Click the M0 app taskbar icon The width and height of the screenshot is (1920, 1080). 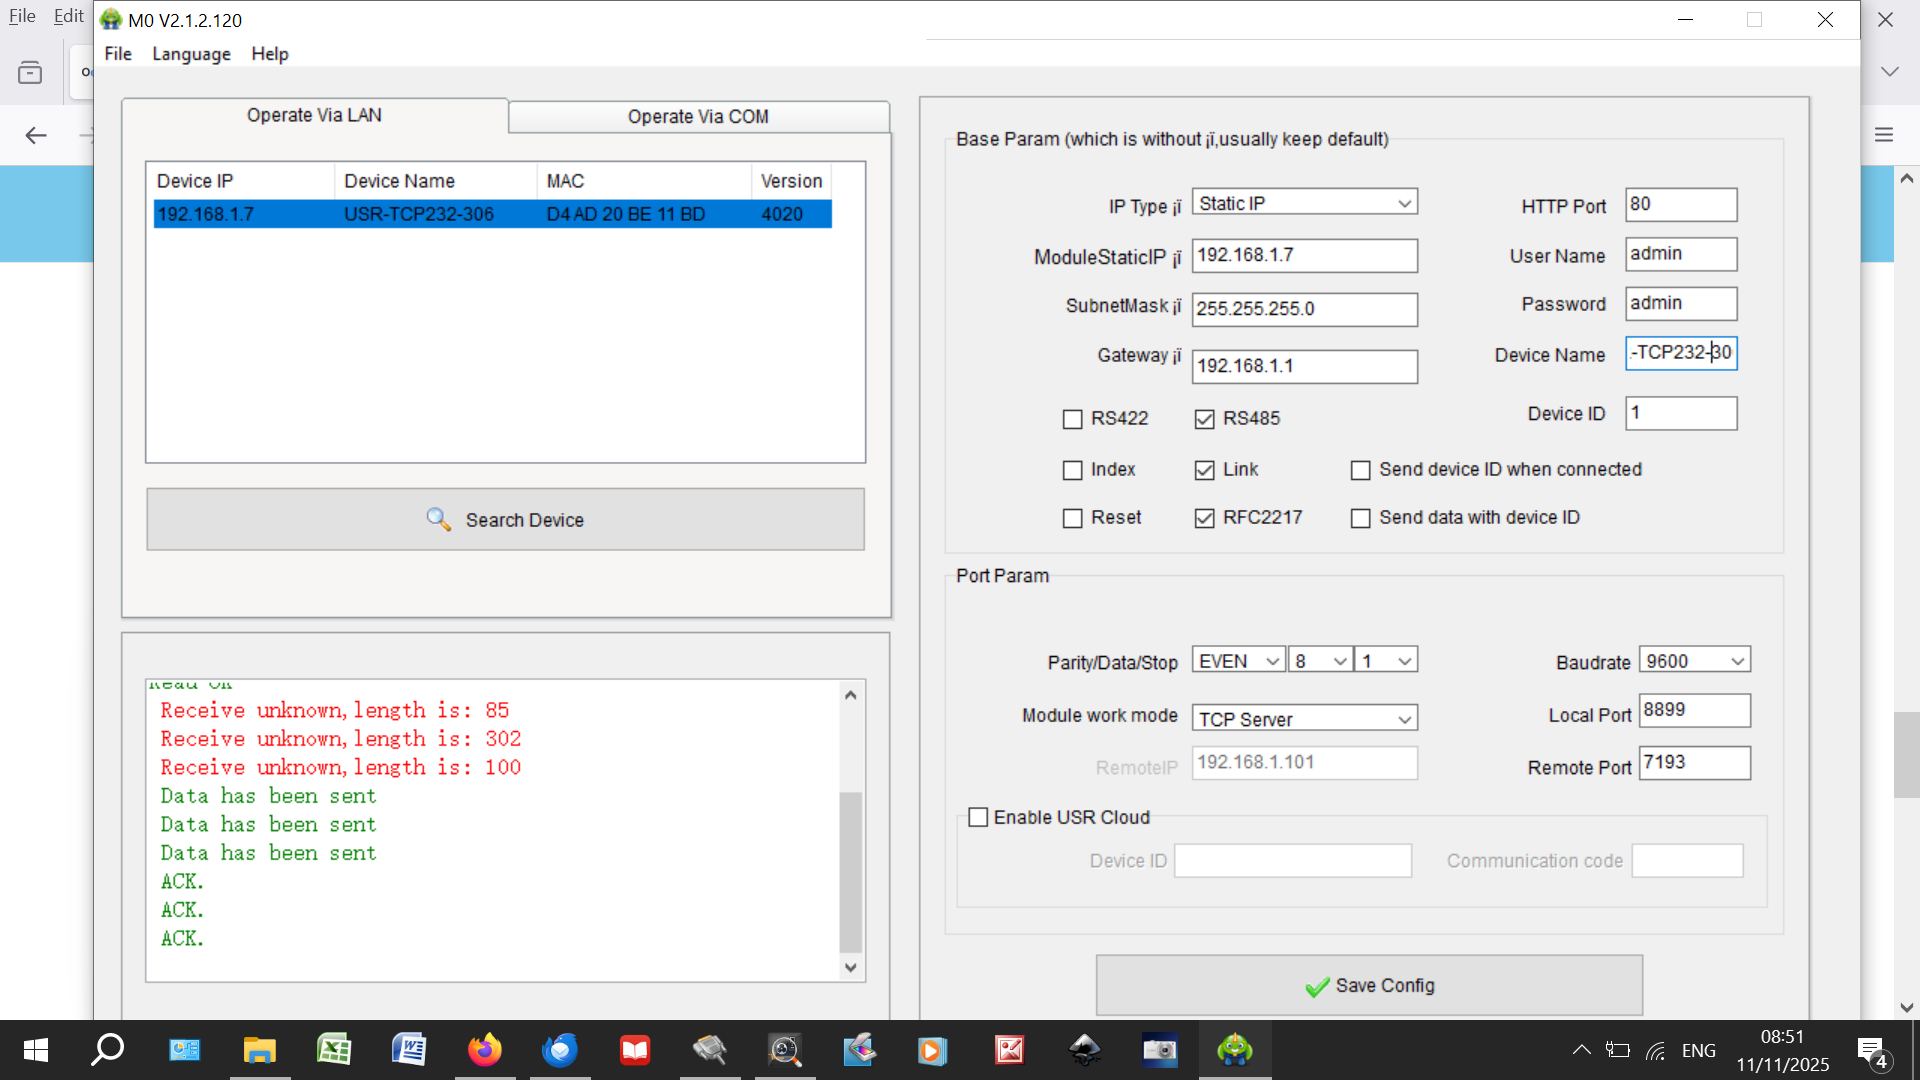click(x=1235, y=1050)
